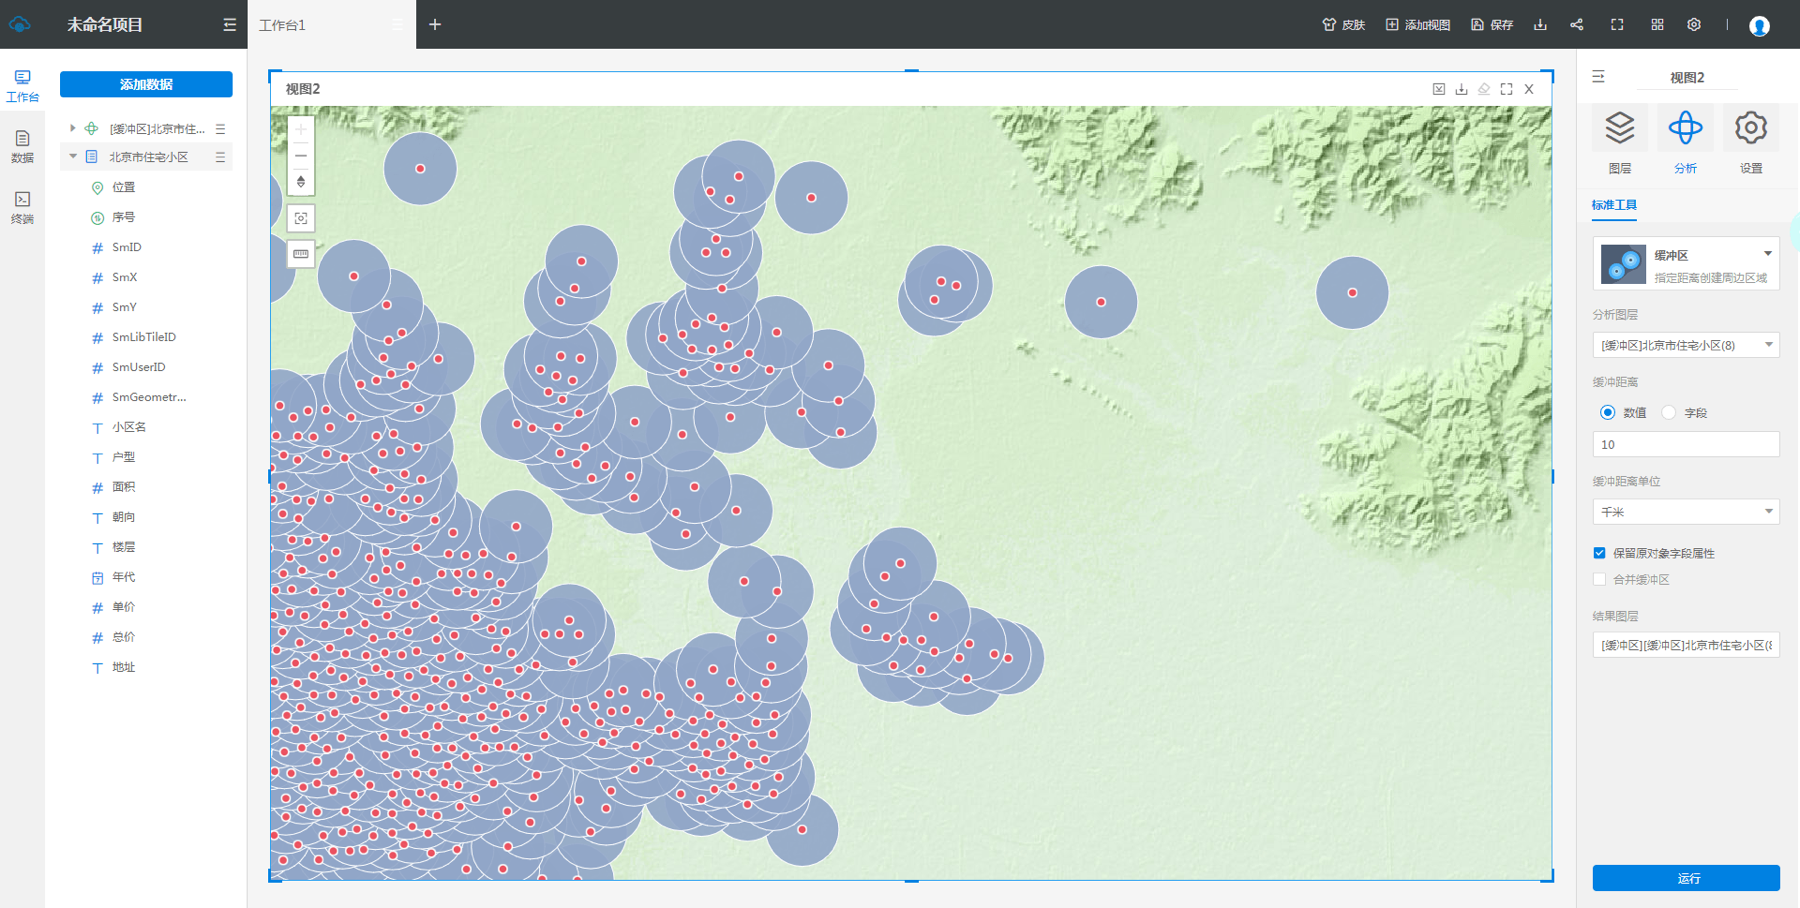
Task: Check the 合并缓冲区 checkbox
Action: point(1600,579)
